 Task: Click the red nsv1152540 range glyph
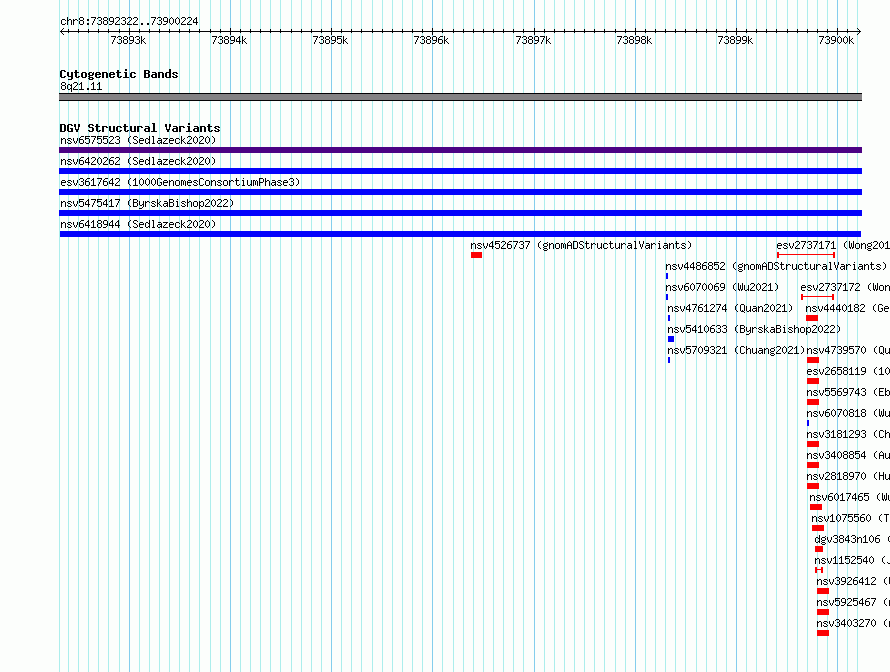pyautogui.click(x=818, y=570)
